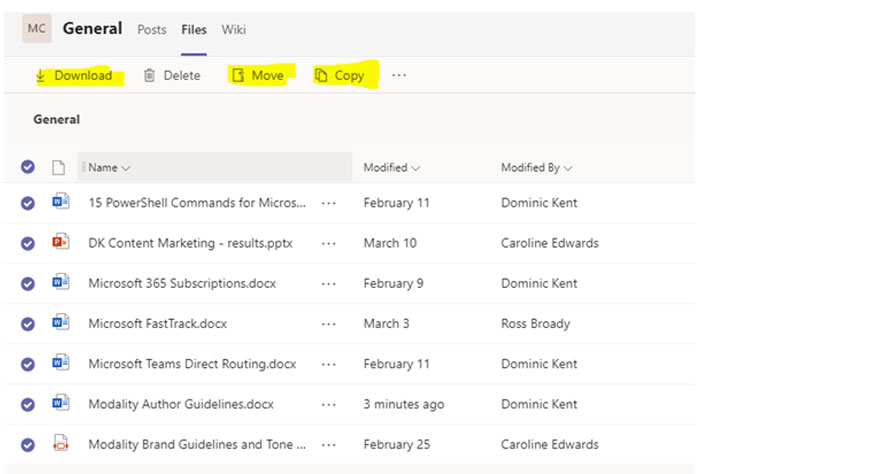
Task: Toggle the select-all files checkmark in header
Action: click(x=28, y=167)
